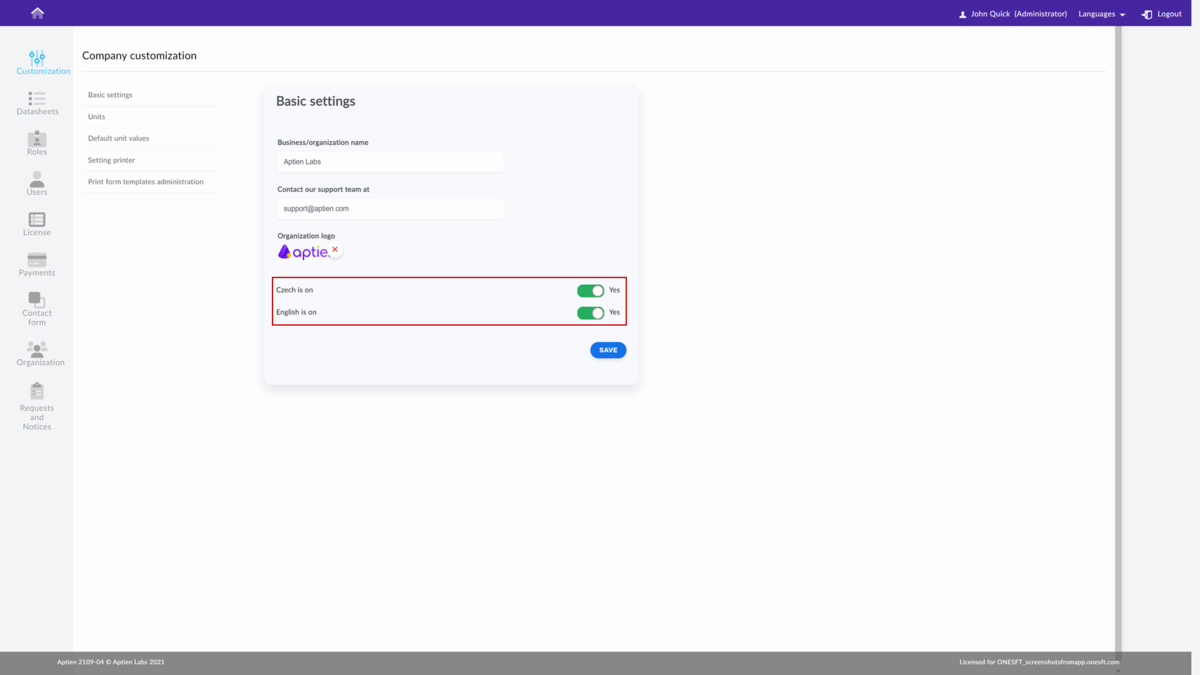Click the Business/organization name field

coord(390,162)
